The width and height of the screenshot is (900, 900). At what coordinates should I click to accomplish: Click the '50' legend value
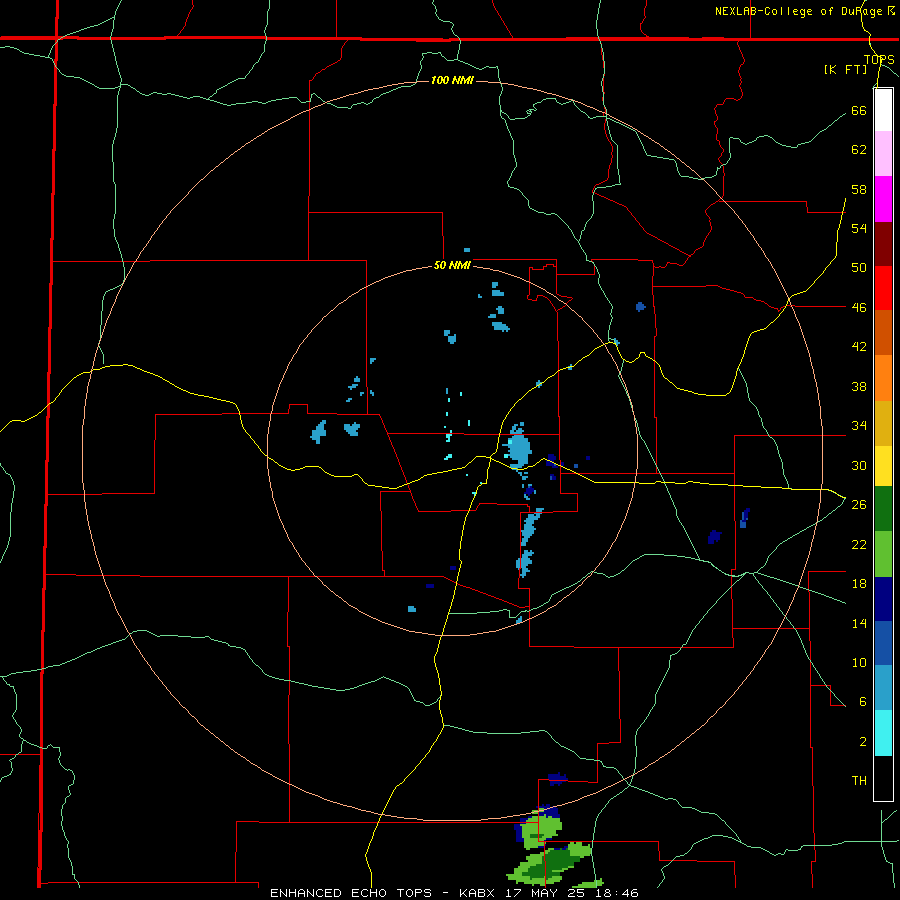point(859,268)
